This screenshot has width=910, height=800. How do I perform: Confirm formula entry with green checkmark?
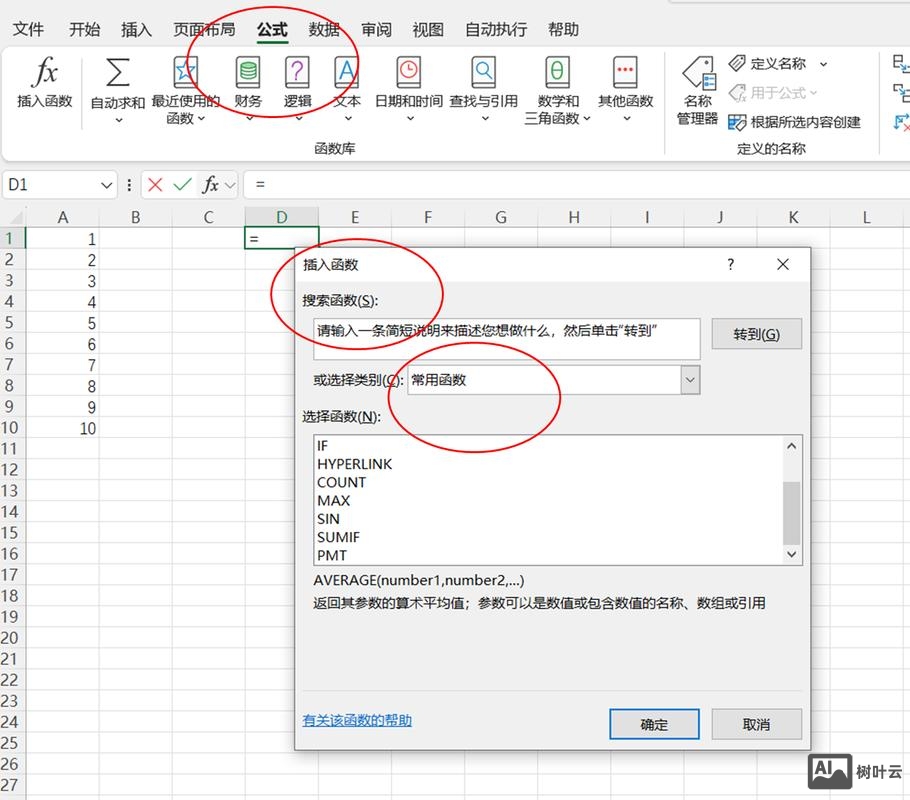182,185
